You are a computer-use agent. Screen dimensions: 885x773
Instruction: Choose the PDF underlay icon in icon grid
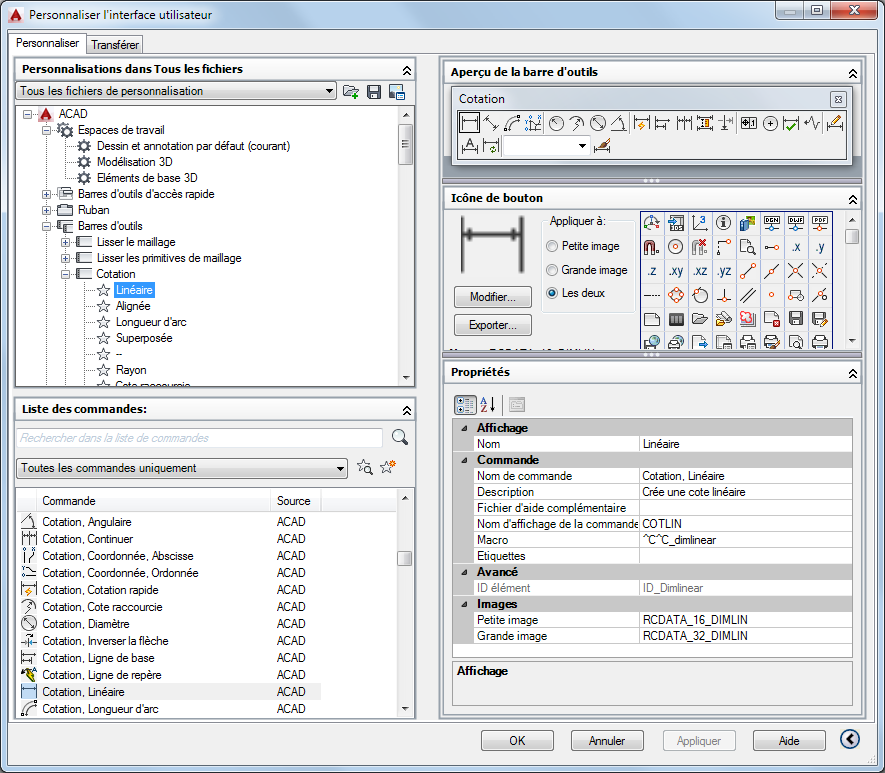[x=820, y=223]
